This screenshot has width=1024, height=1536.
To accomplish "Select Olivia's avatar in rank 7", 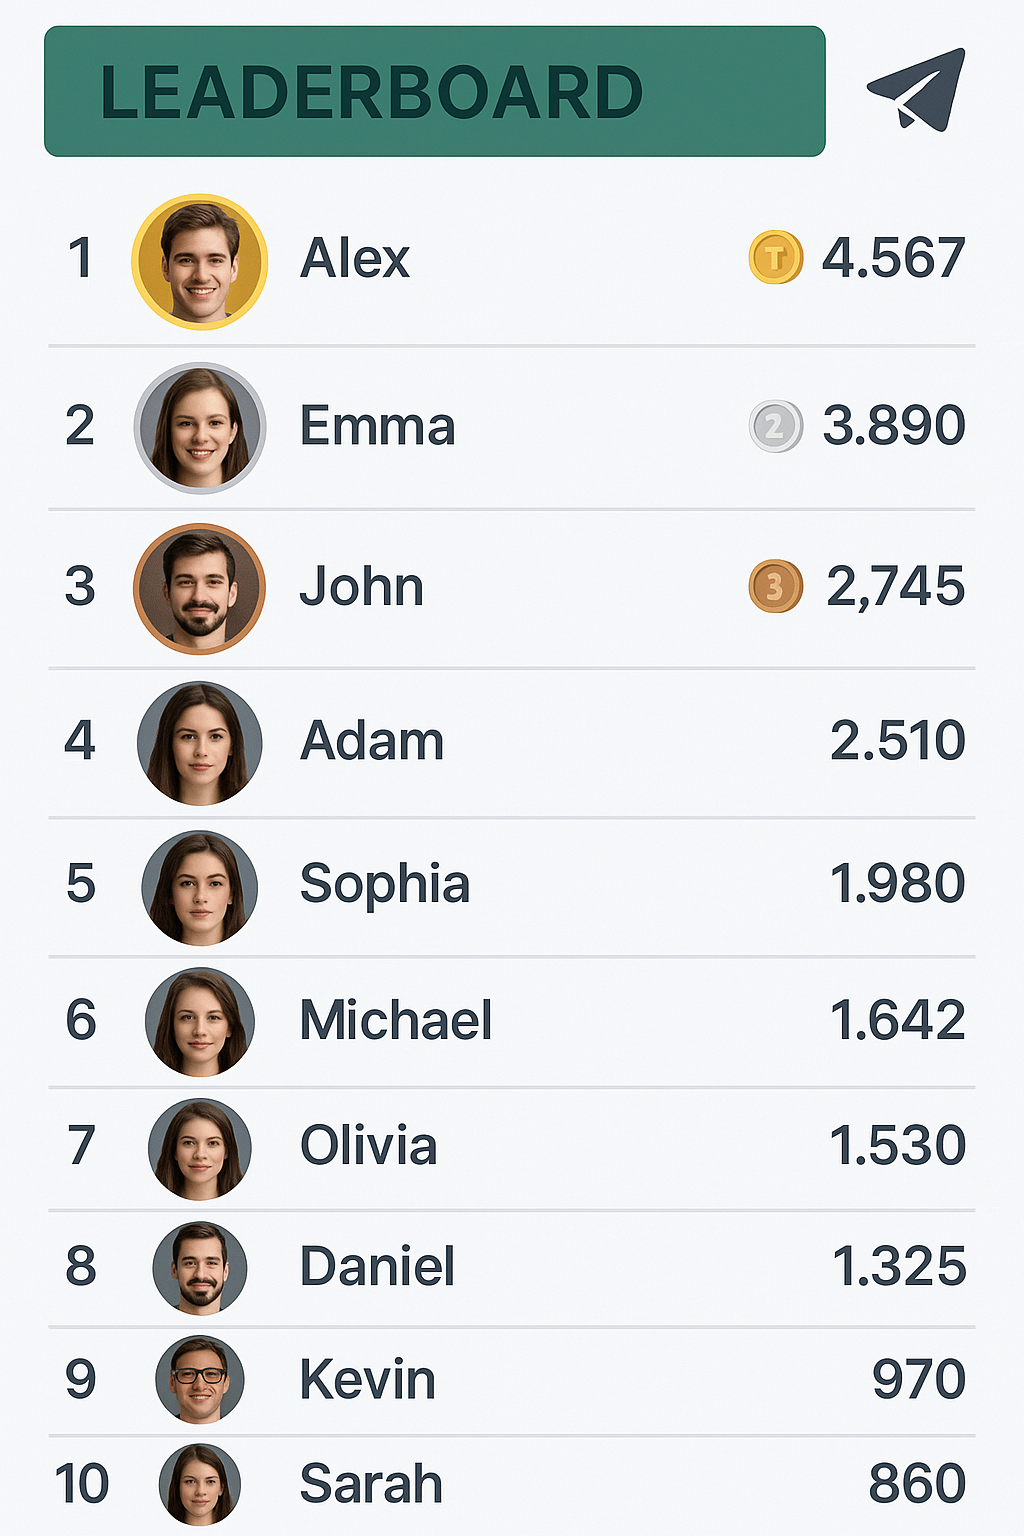I will click(200, 1149).
